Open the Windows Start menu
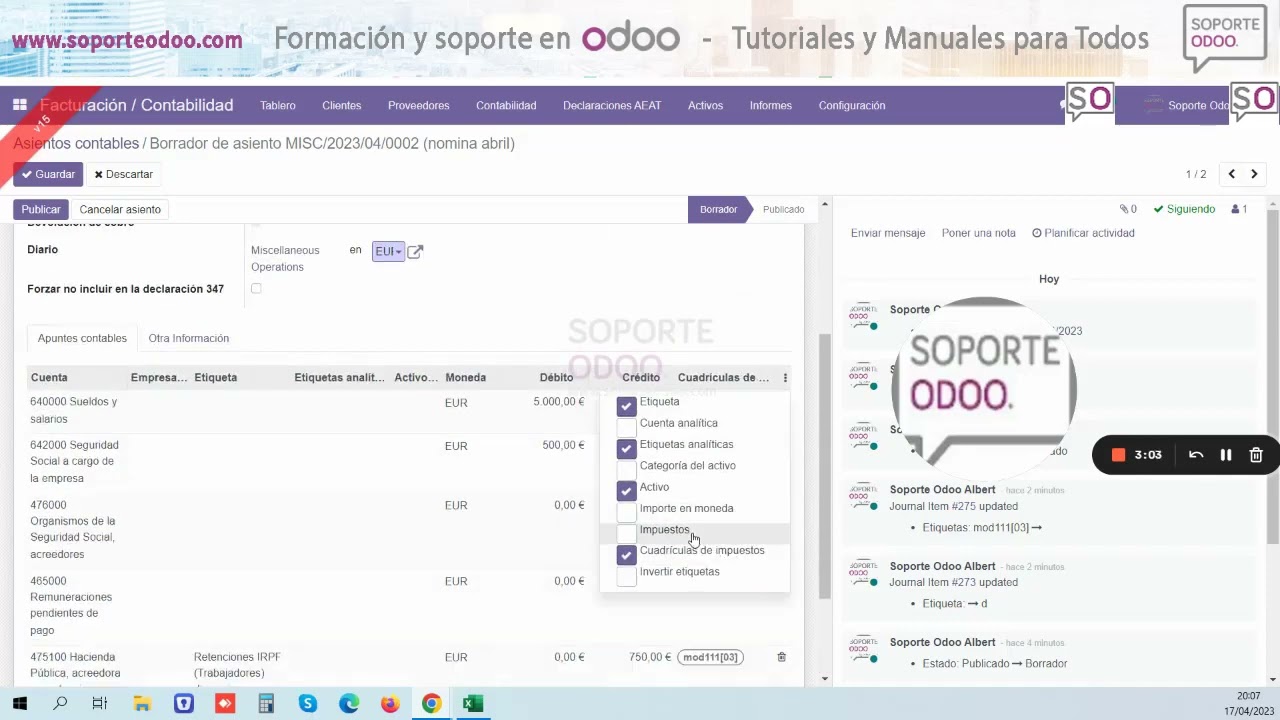 coord(20,704)
